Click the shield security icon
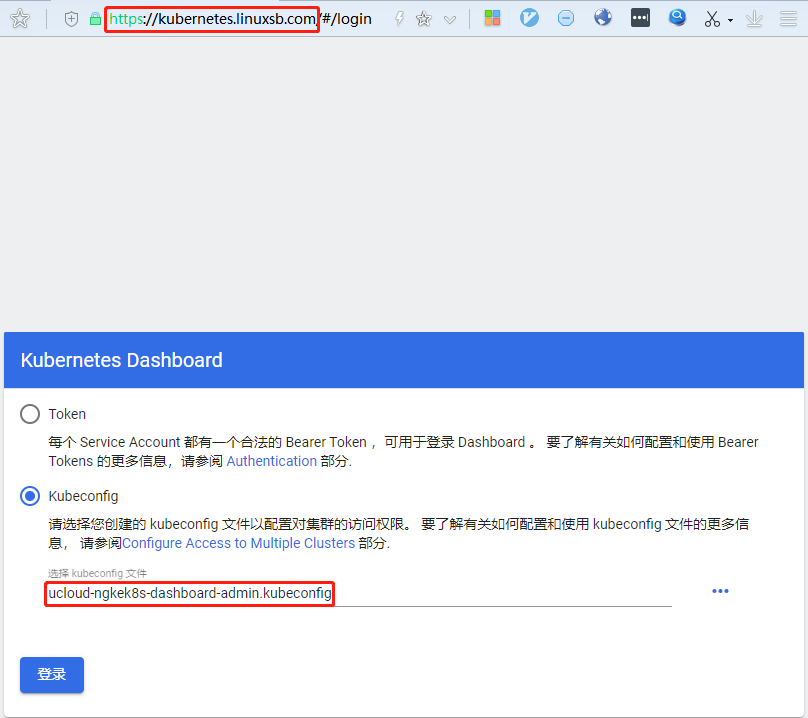The width and height of the screenshot is (808, 718). pyautogui.click(x=71, y=19)
